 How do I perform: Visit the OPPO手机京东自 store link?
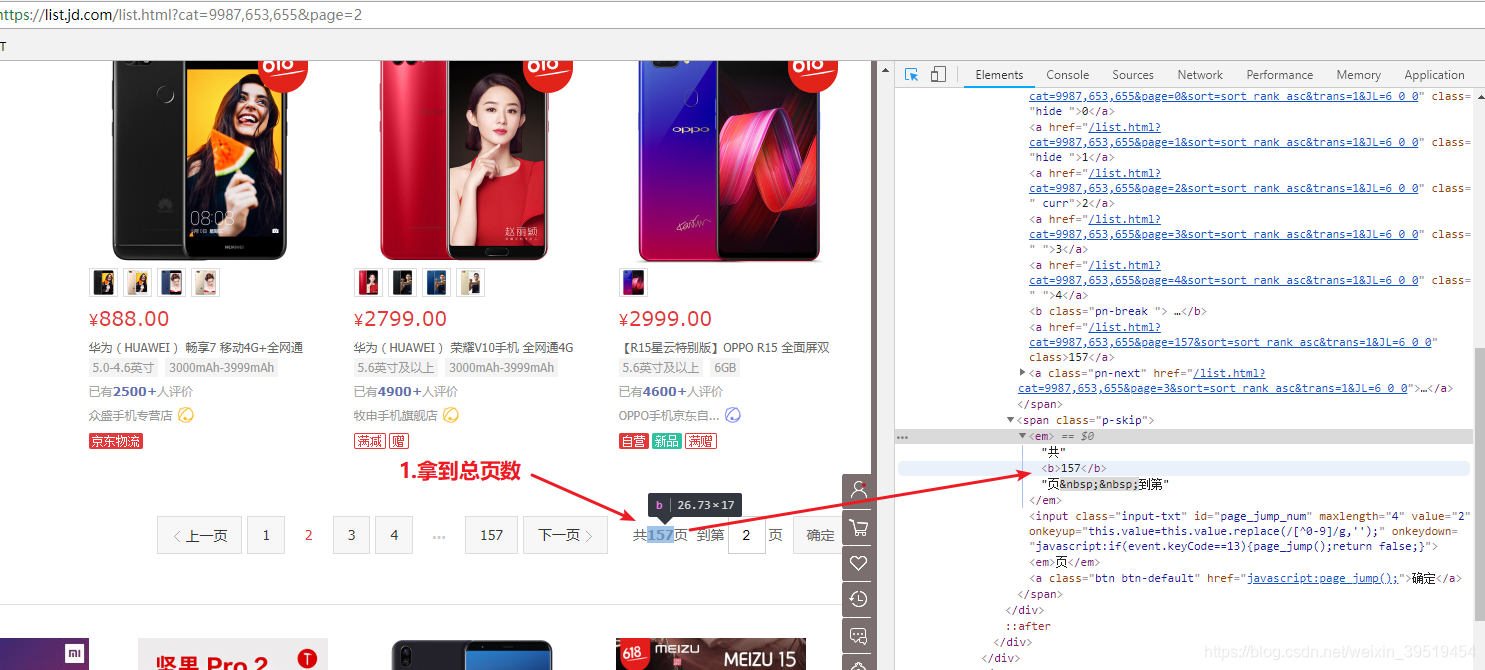click(x=669, y=415)
